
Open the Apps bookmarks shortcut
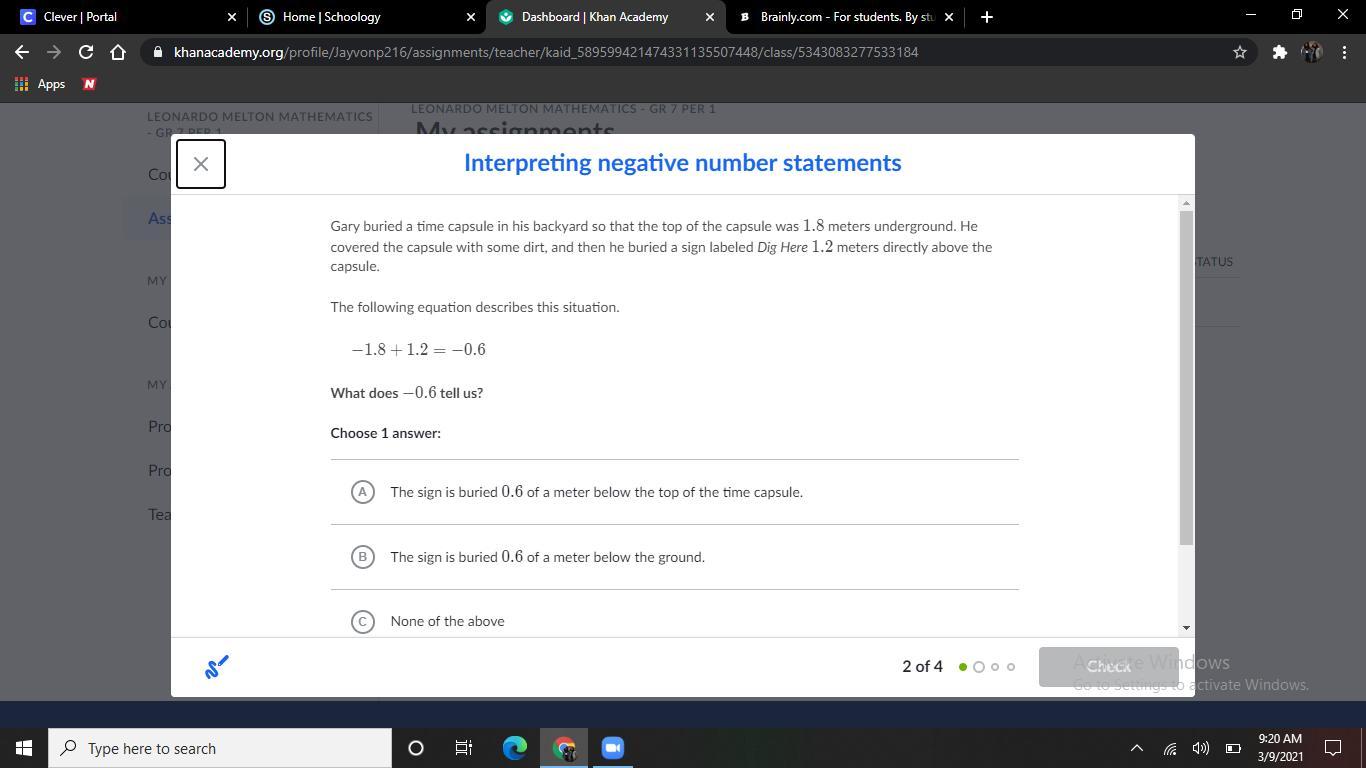(x=40, y=84)
